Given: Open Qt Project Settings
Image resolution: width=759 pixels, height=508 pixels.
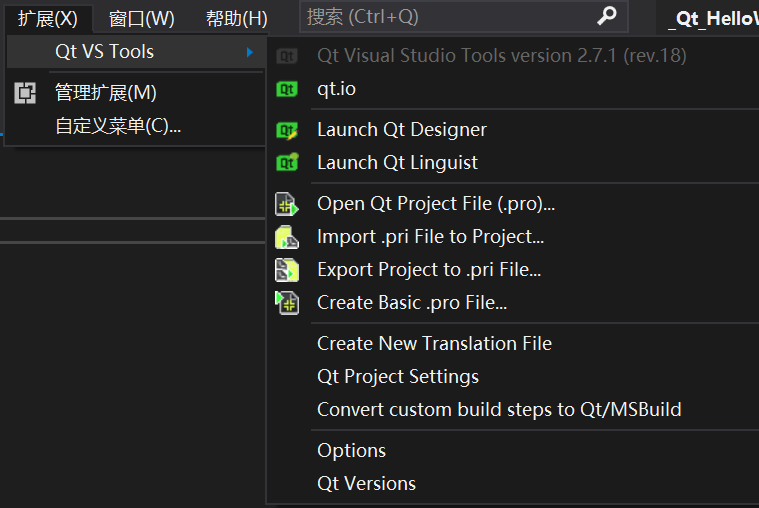Looking at the screenshot, I should [398, 376].
